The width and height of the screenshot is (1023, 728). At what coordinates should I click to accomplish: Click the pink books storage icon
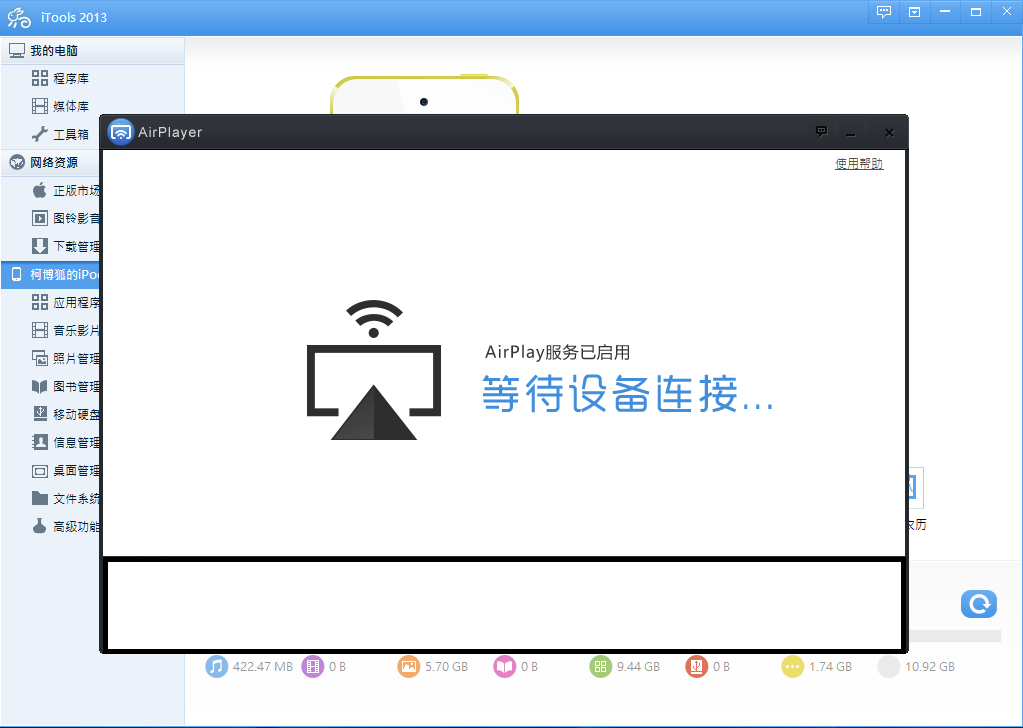[x=505, y=667]
